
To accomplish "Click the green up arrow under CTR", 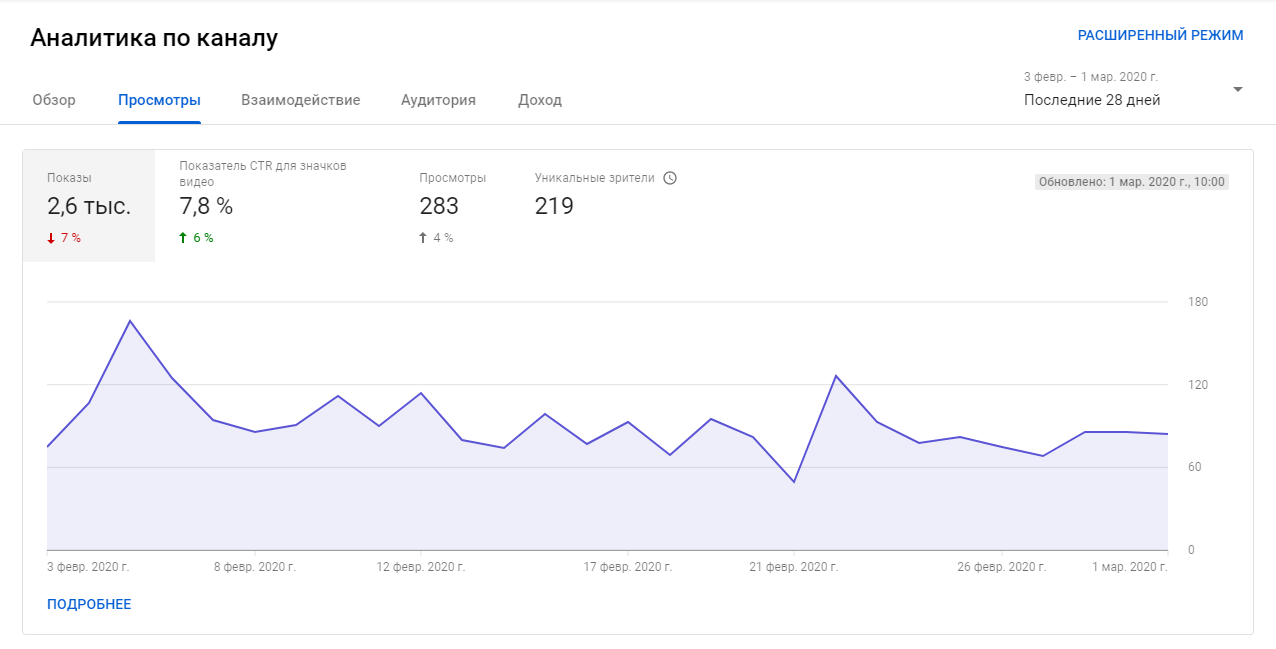I will coord(183,238).
